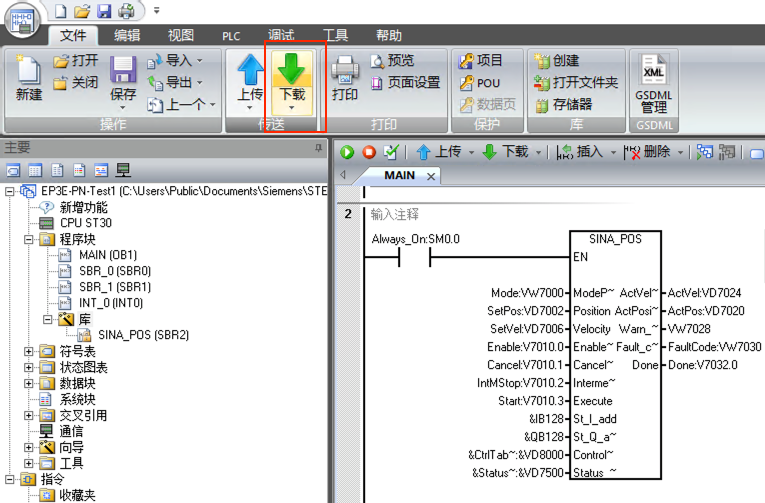Click the New (新建) project icon
Image resolution: width=765 pixels, height=503 pixels.
[x=29, y=78]
